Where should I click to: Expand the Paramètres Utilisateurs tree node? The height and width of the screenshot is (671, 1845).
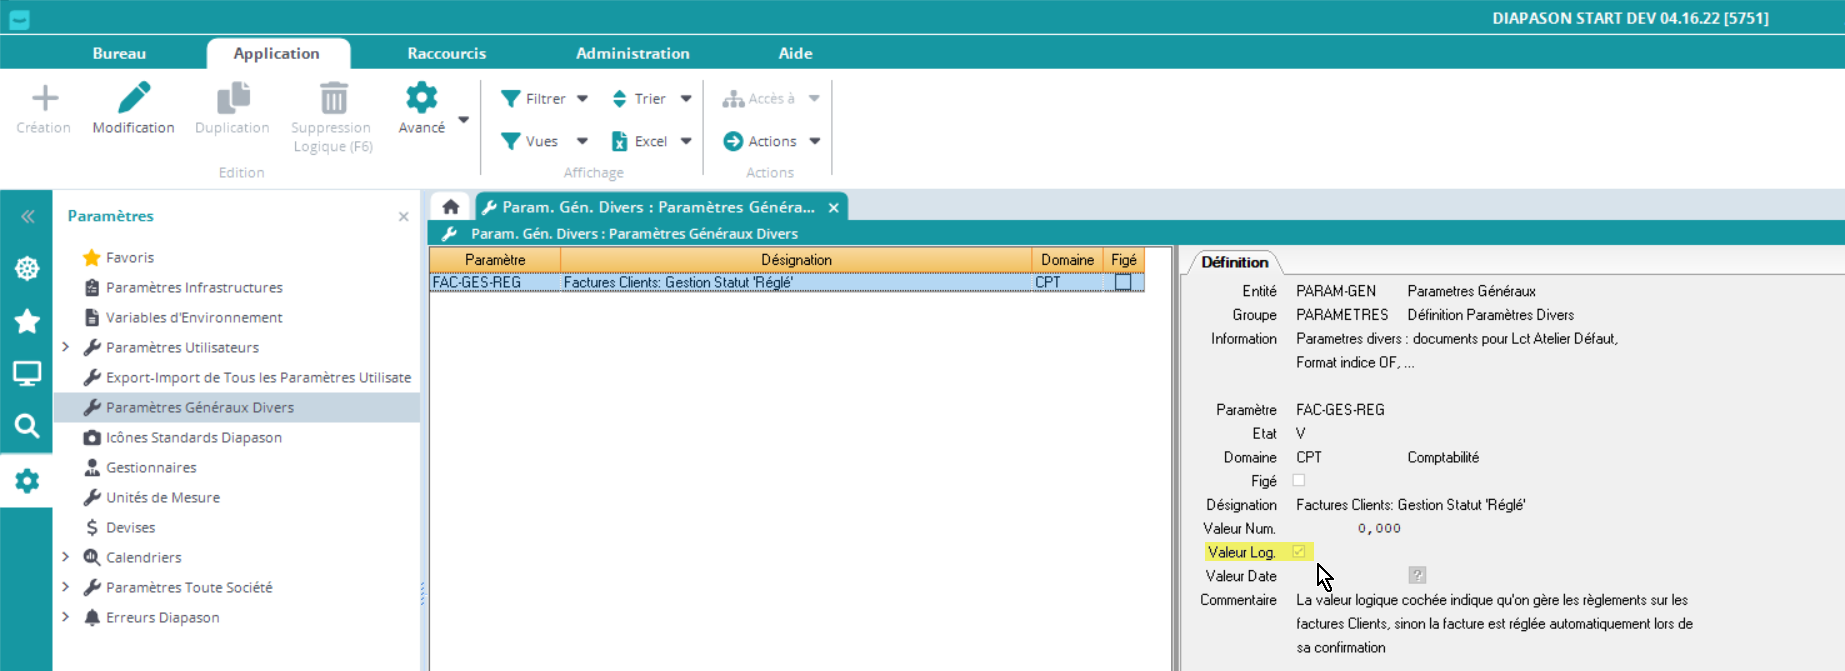click(x=66, y=347)
